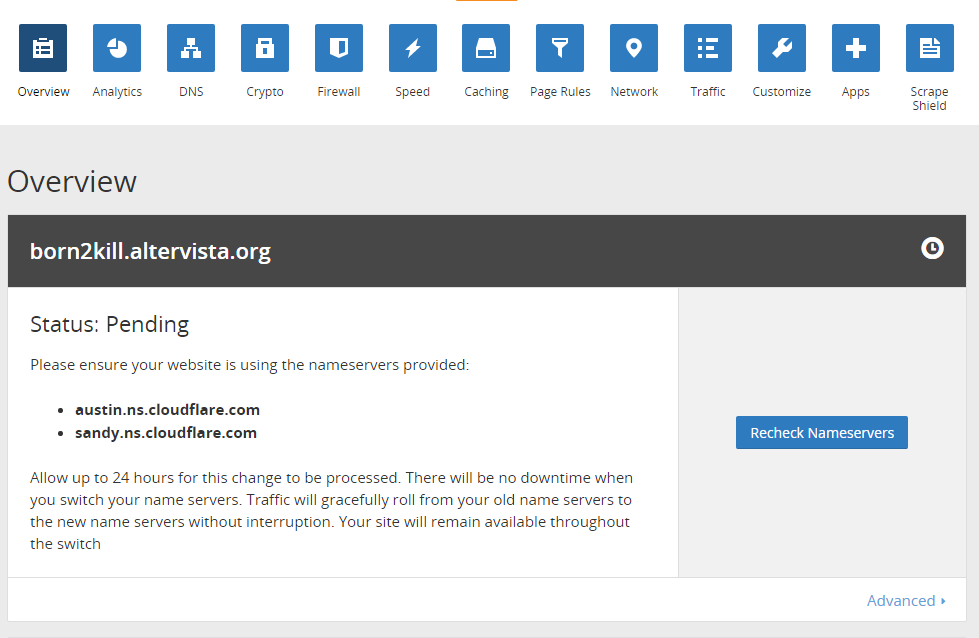Click the Caching drive icon
This screenshot has width=979, height=638.
coord(486,48)
